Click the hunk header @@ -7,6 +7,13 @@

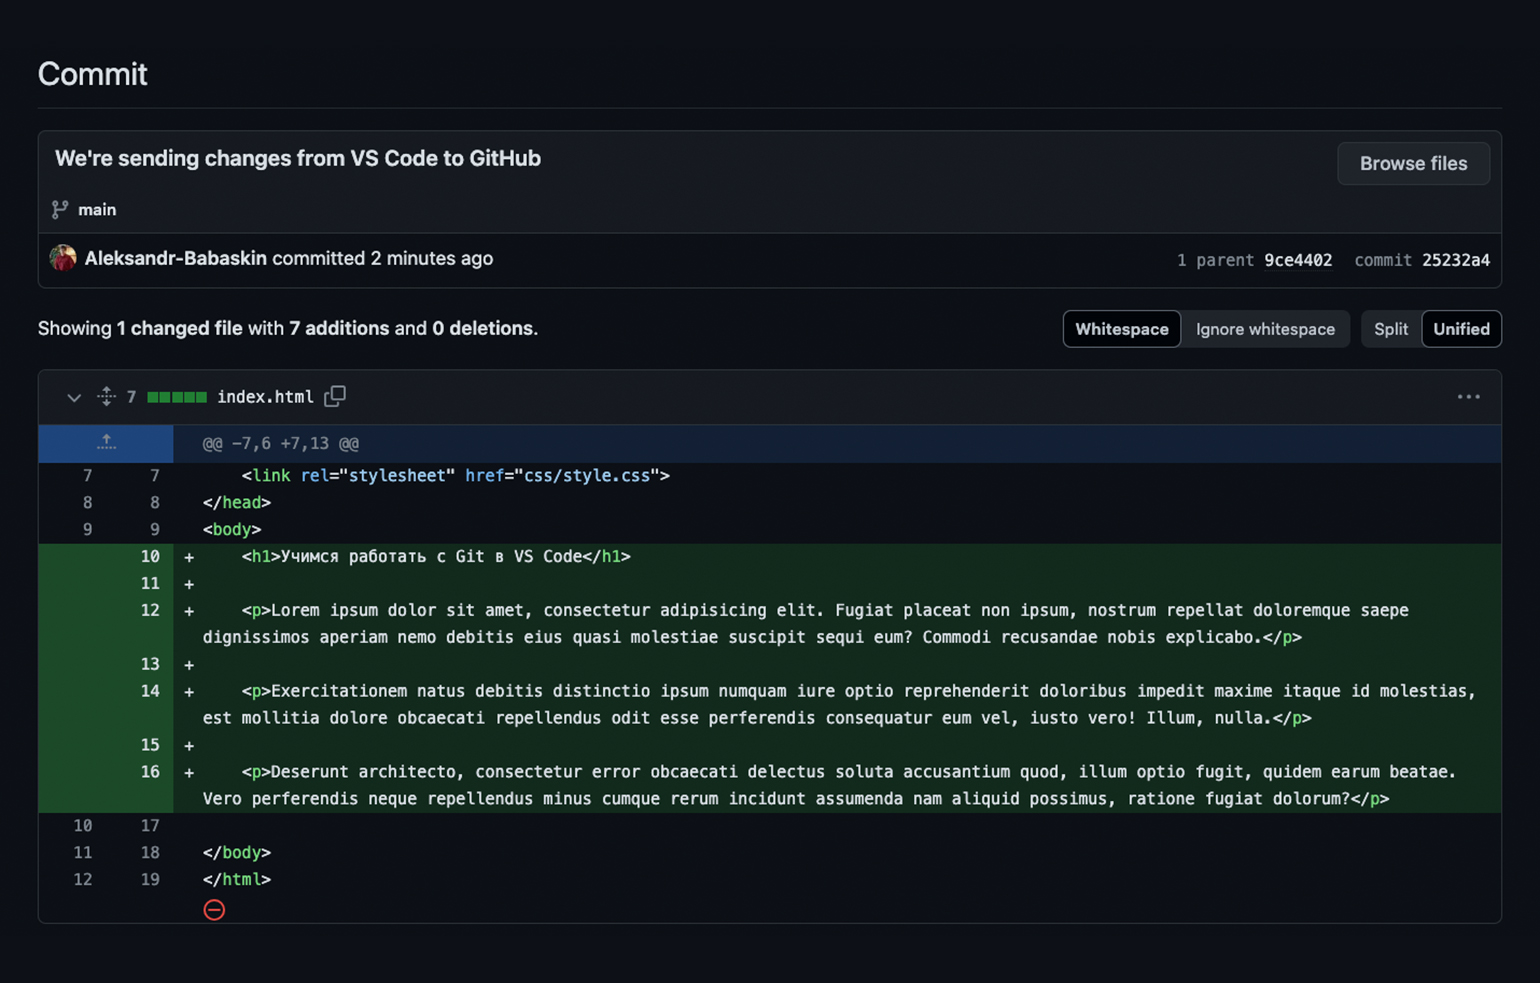(280, 443)
